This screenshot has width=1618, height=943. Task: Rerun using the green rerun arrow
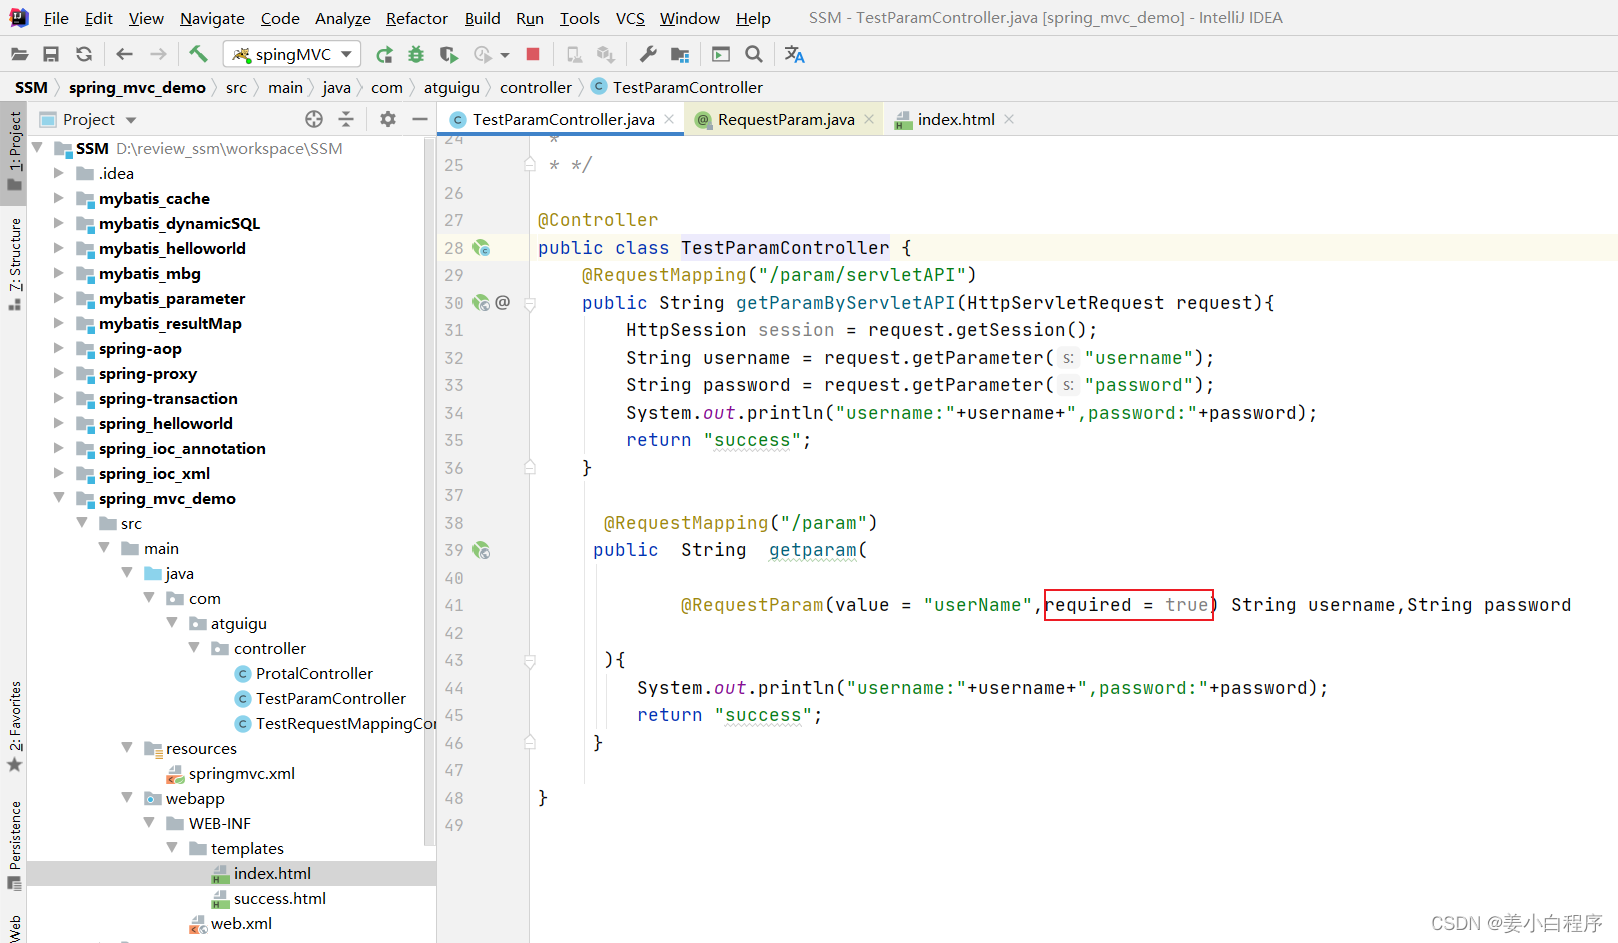(384, 54)
